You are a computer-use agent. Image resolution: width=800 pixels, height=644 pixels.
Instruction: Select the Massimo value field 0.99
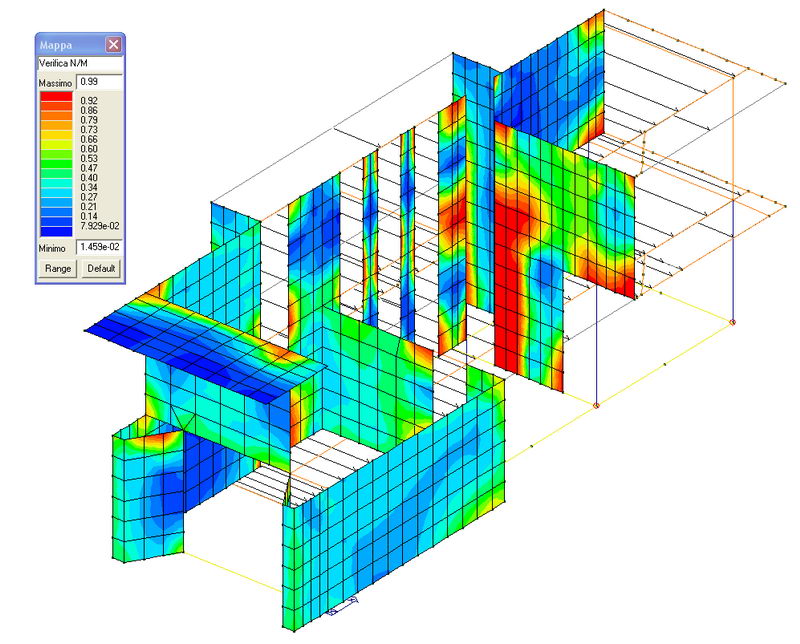[99, 82]
